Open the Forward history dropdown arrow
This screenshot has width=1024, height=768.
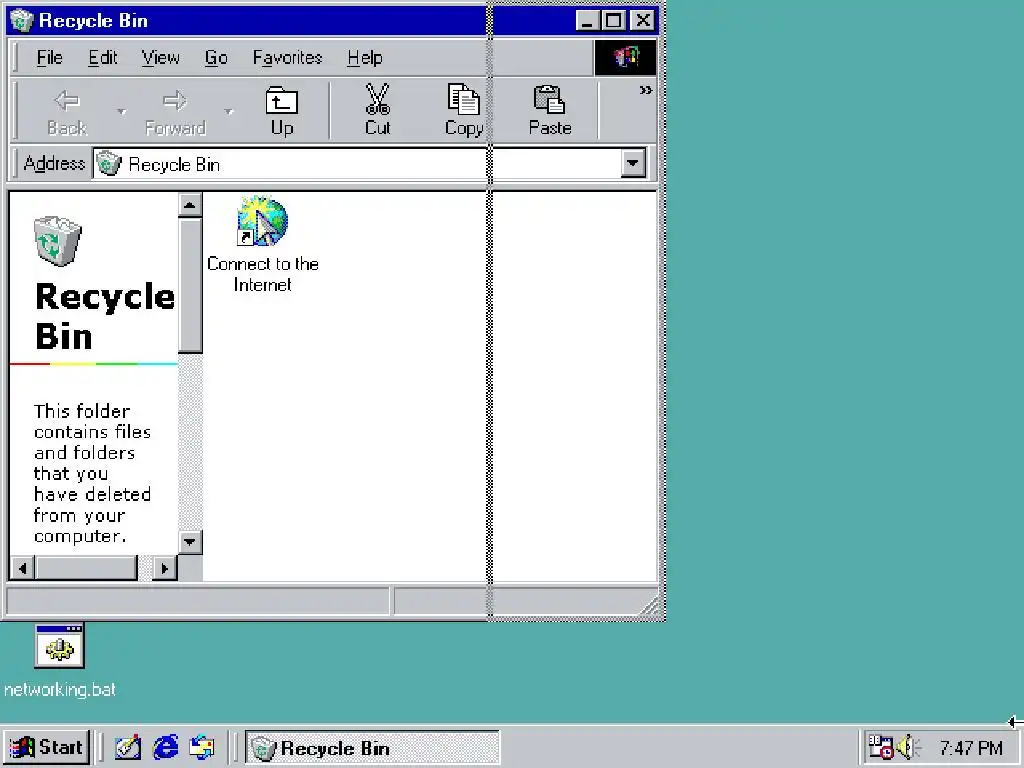click(x=229, y=112)
